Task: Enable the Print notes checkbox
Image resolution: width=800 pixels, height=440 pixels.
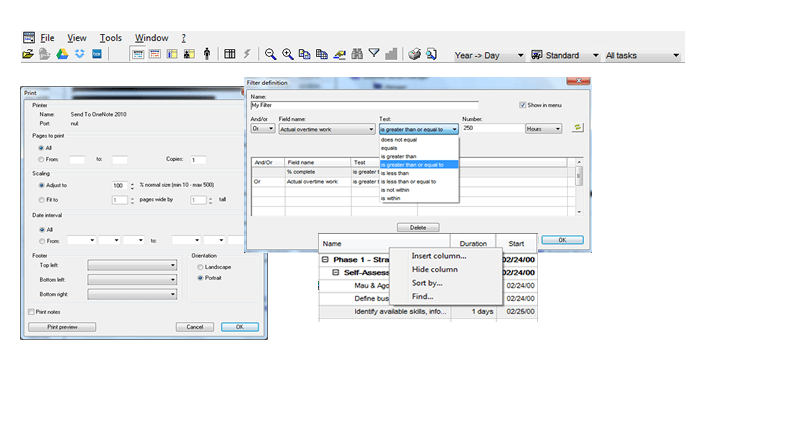Action: click(x=32, y=312)
